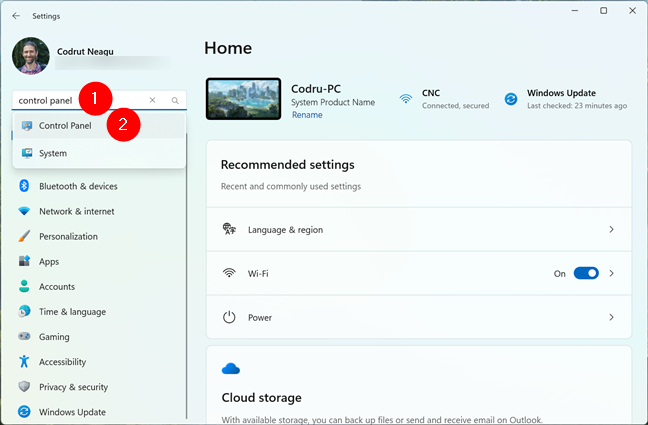
Task: Open Language & region setting
Action: point(419,229)
